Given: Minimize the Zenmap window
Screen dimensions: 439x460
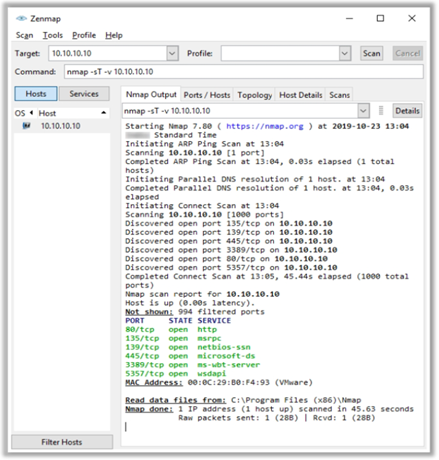Looking at the screenshot, I should point(349,18).
